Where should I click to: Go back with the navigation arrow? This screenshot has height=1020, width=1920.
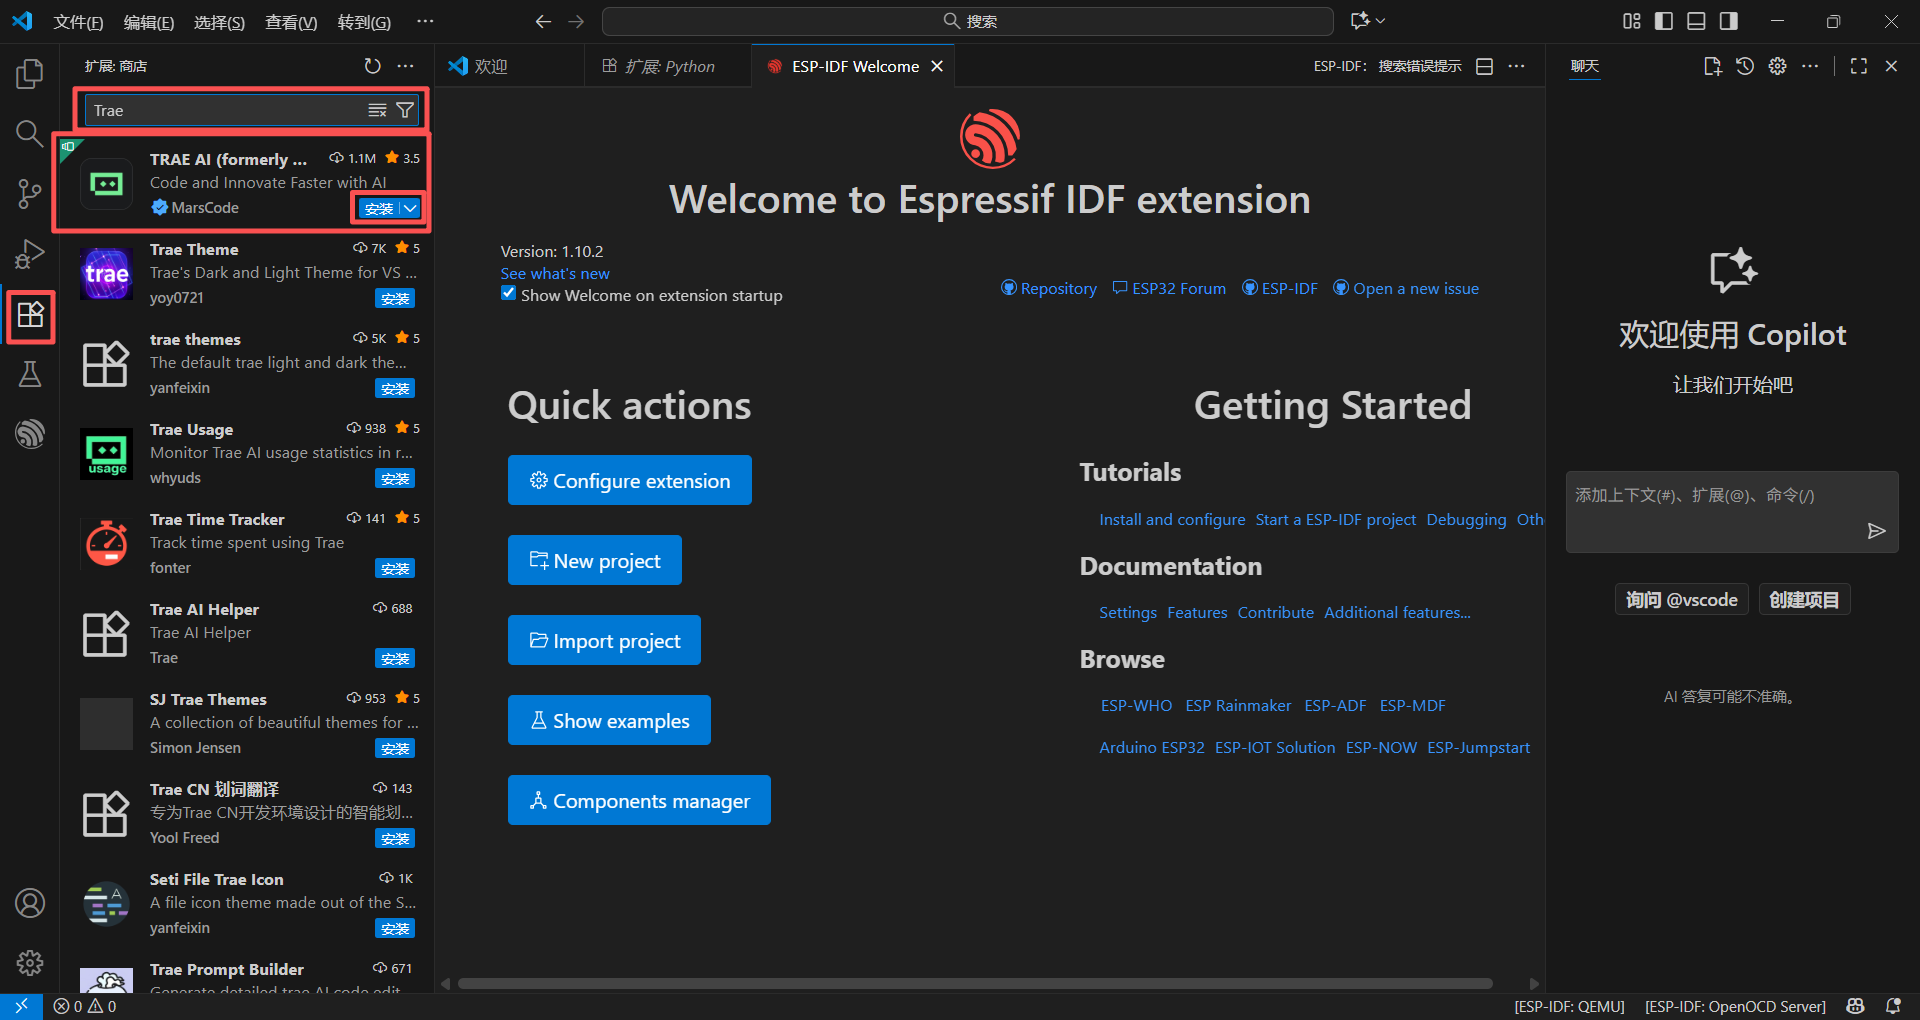click(x=543, y=21)
